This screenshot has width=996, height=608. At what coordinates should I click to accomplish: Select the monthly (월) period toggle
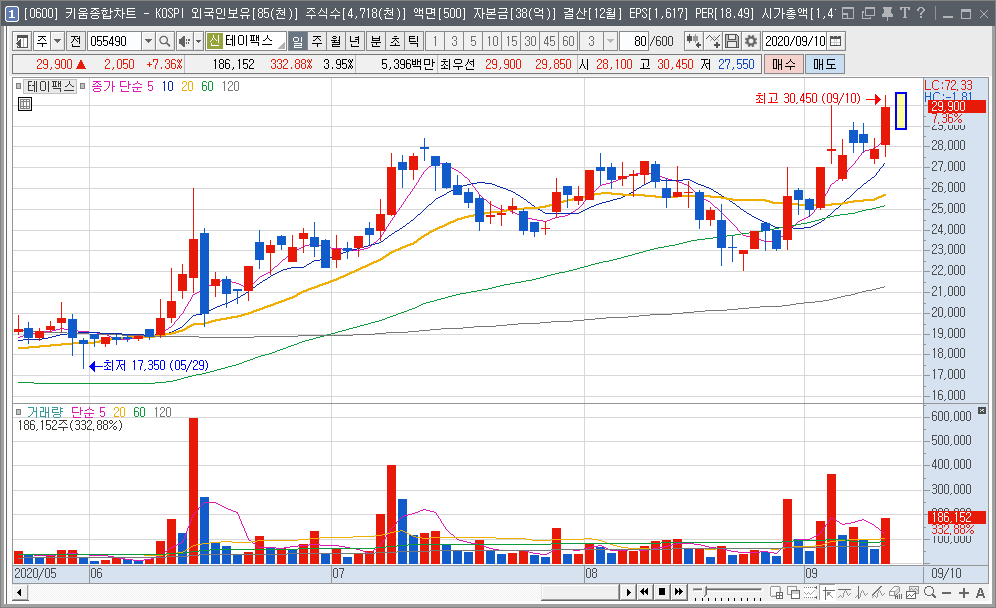click(x=335, y=41)
